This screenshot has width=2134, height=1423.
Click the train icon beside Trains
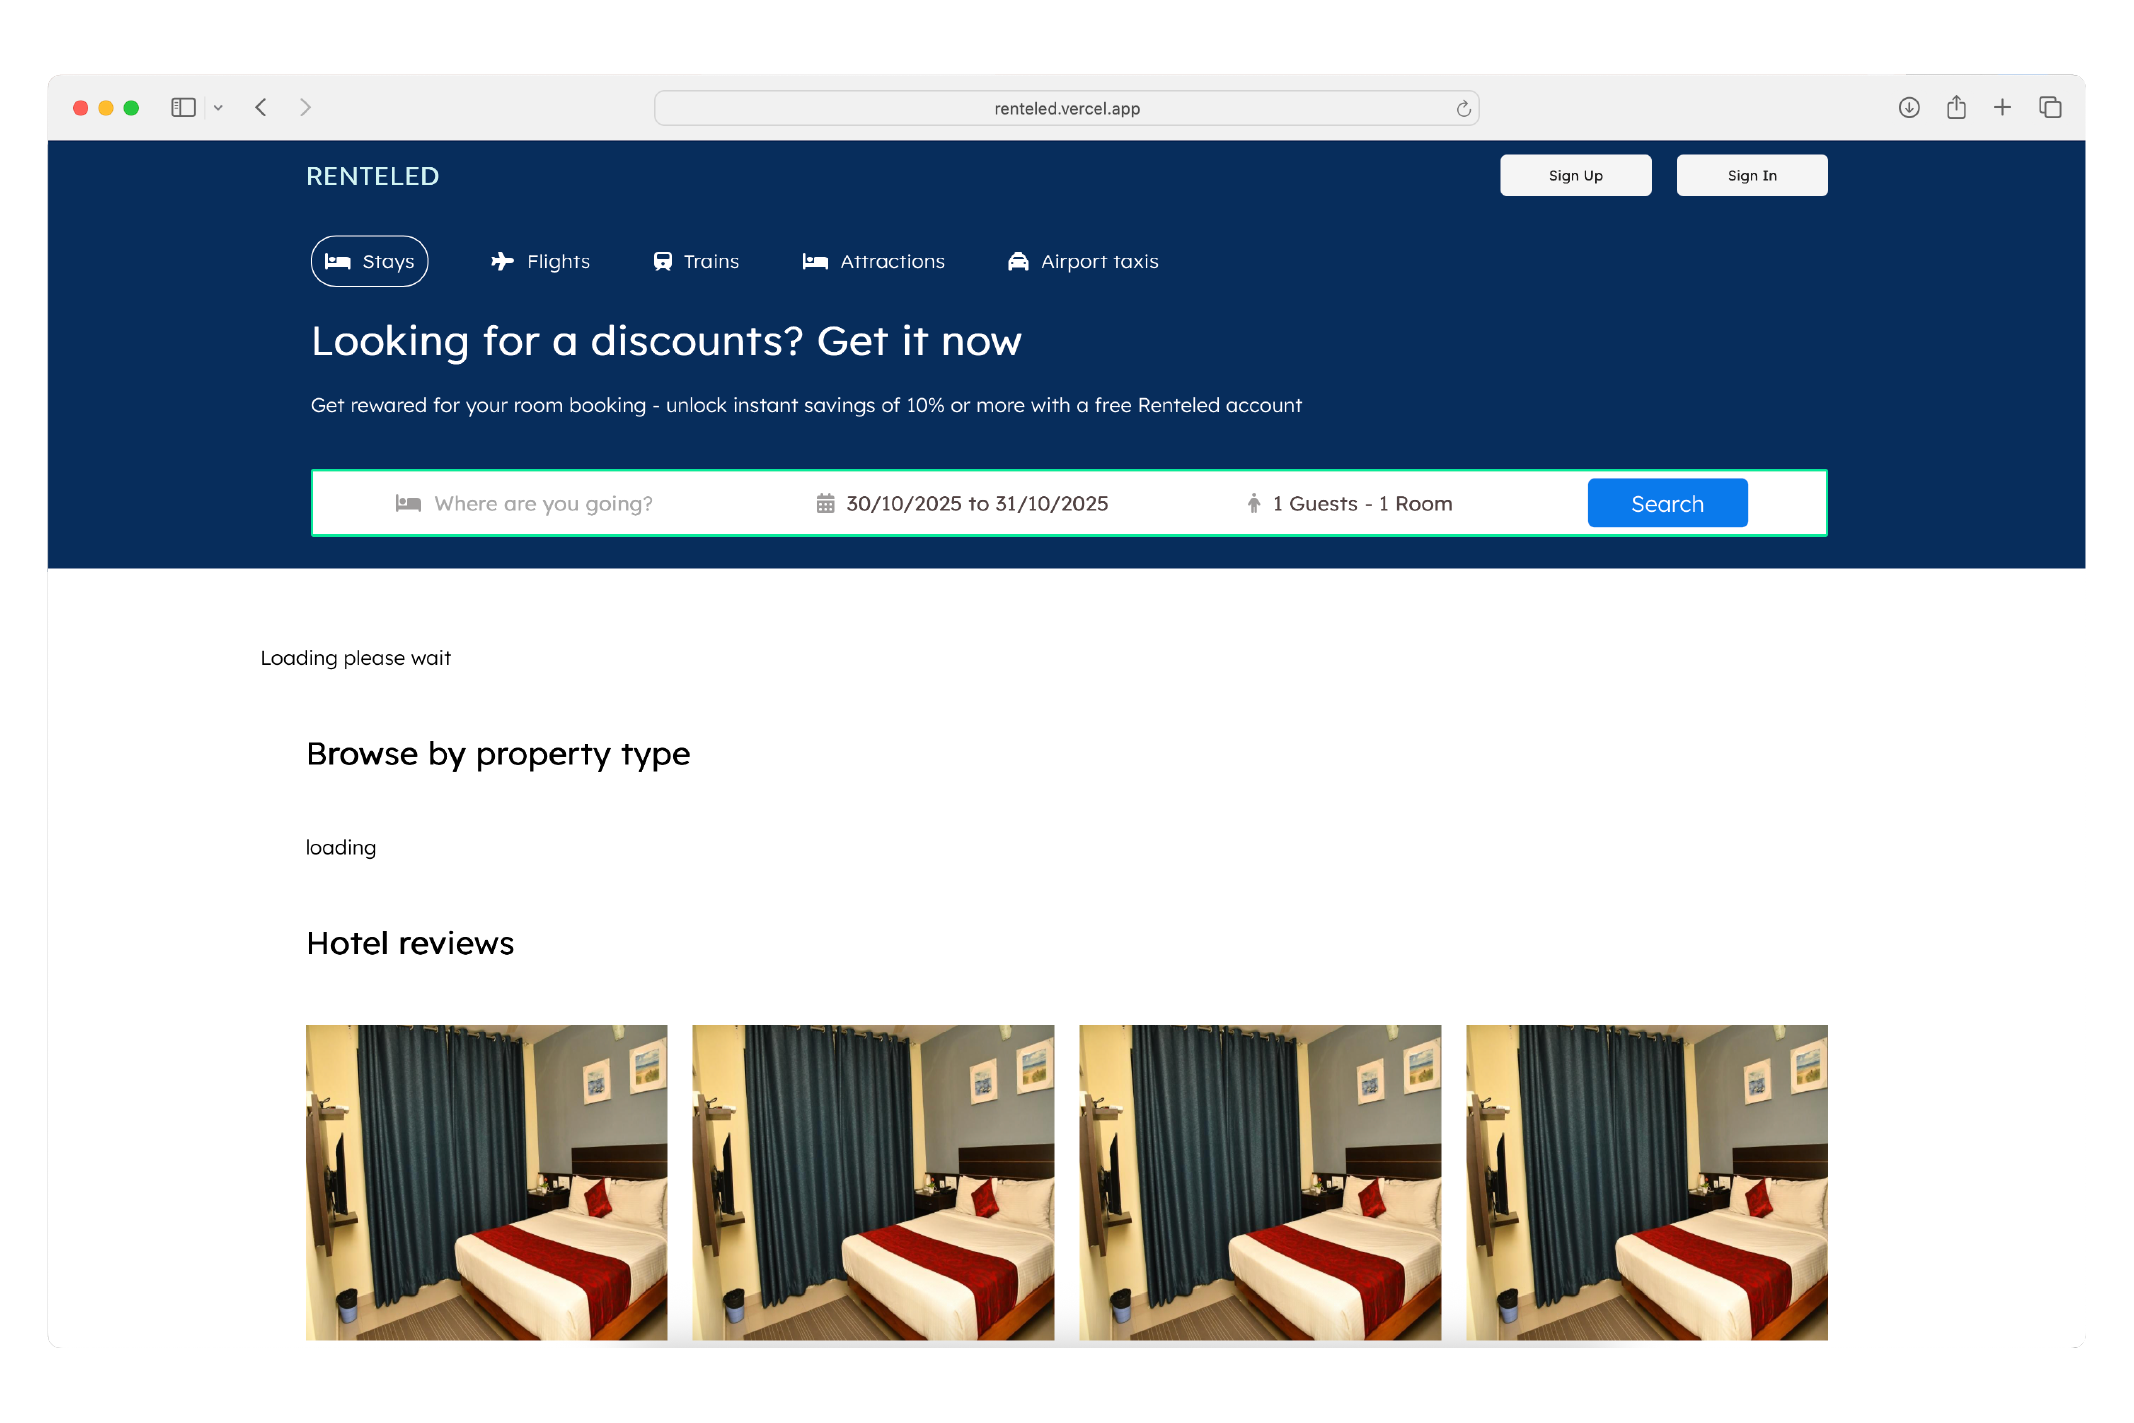661,261
